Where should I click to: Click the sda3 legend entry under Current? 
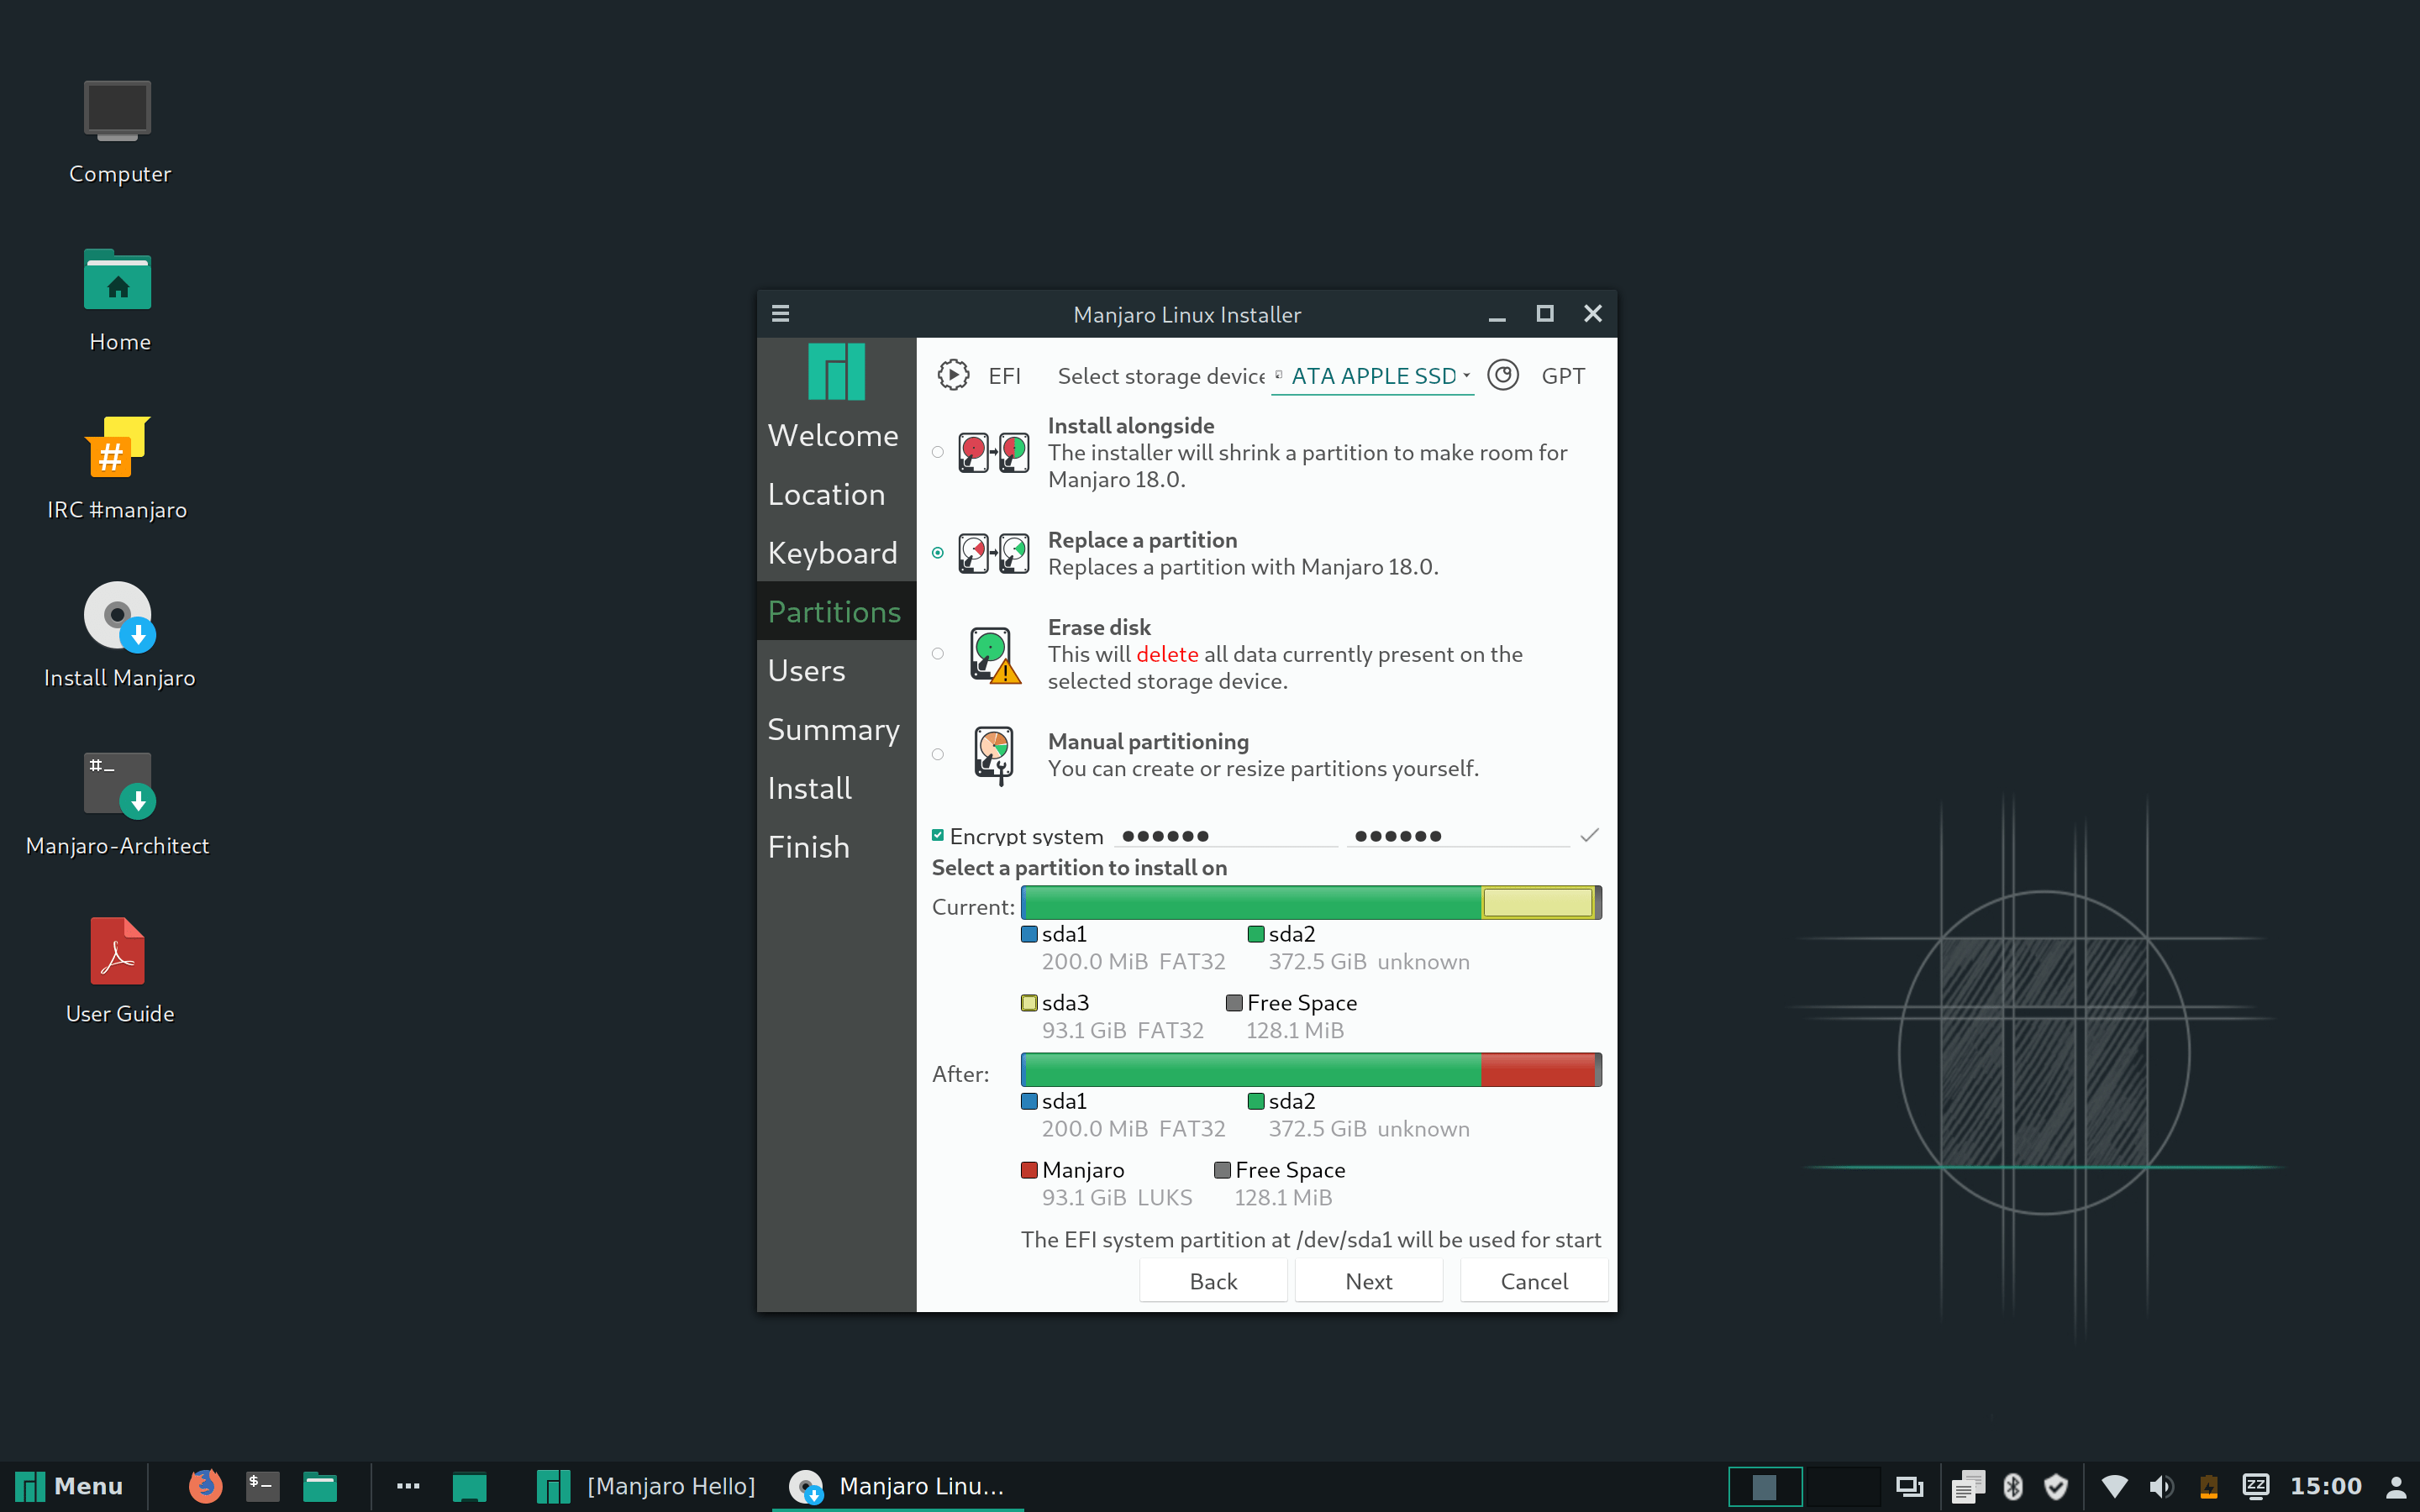(1113, 1016)
